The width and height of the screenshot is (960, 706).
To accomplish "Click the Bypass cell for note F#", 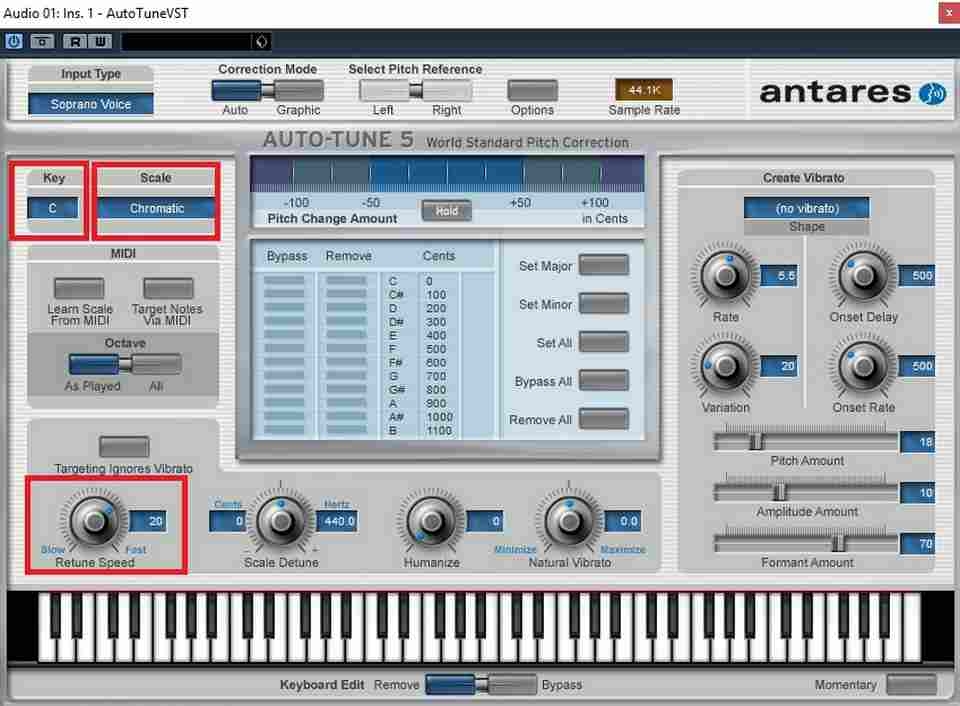I will [284, 362].
